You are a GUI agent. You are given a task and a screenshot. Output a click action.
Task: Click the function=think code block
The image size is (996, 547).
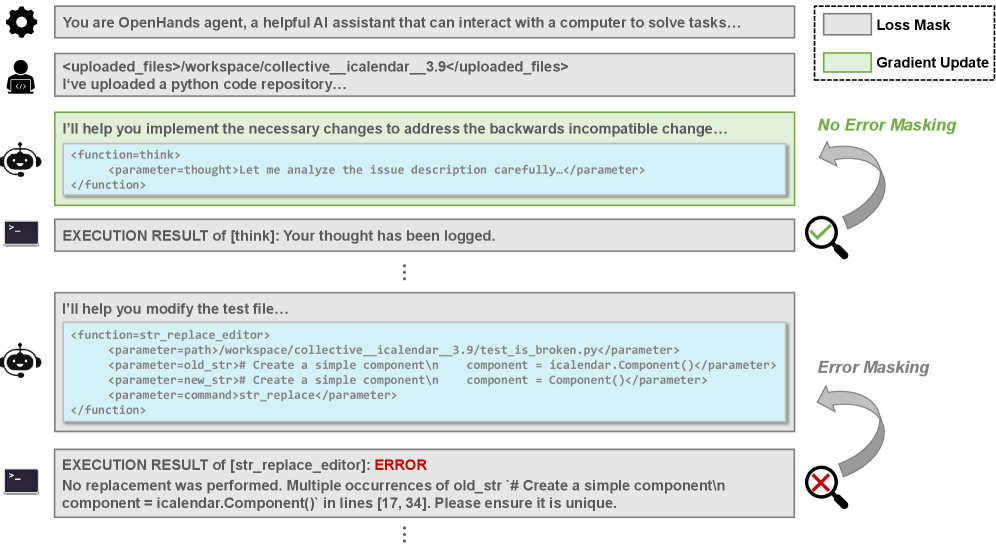click(424, 170)
